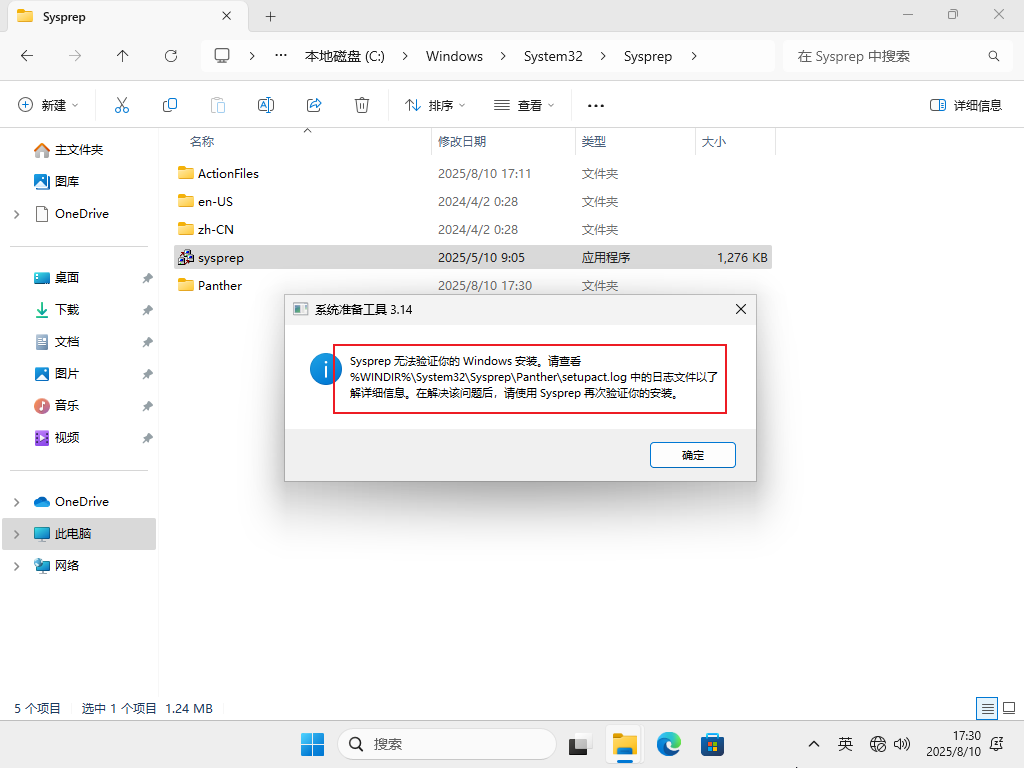This screenshot has height=768, width=1024.
Task: Open Task View on the taskbar
Action: point(579,744)
